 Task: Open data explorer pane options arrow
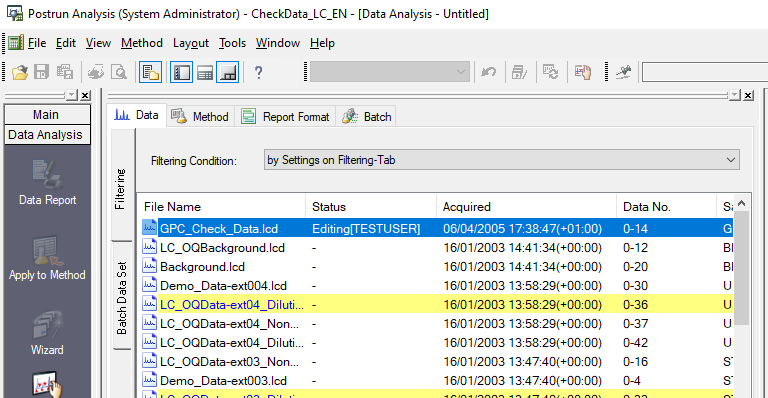735,95
